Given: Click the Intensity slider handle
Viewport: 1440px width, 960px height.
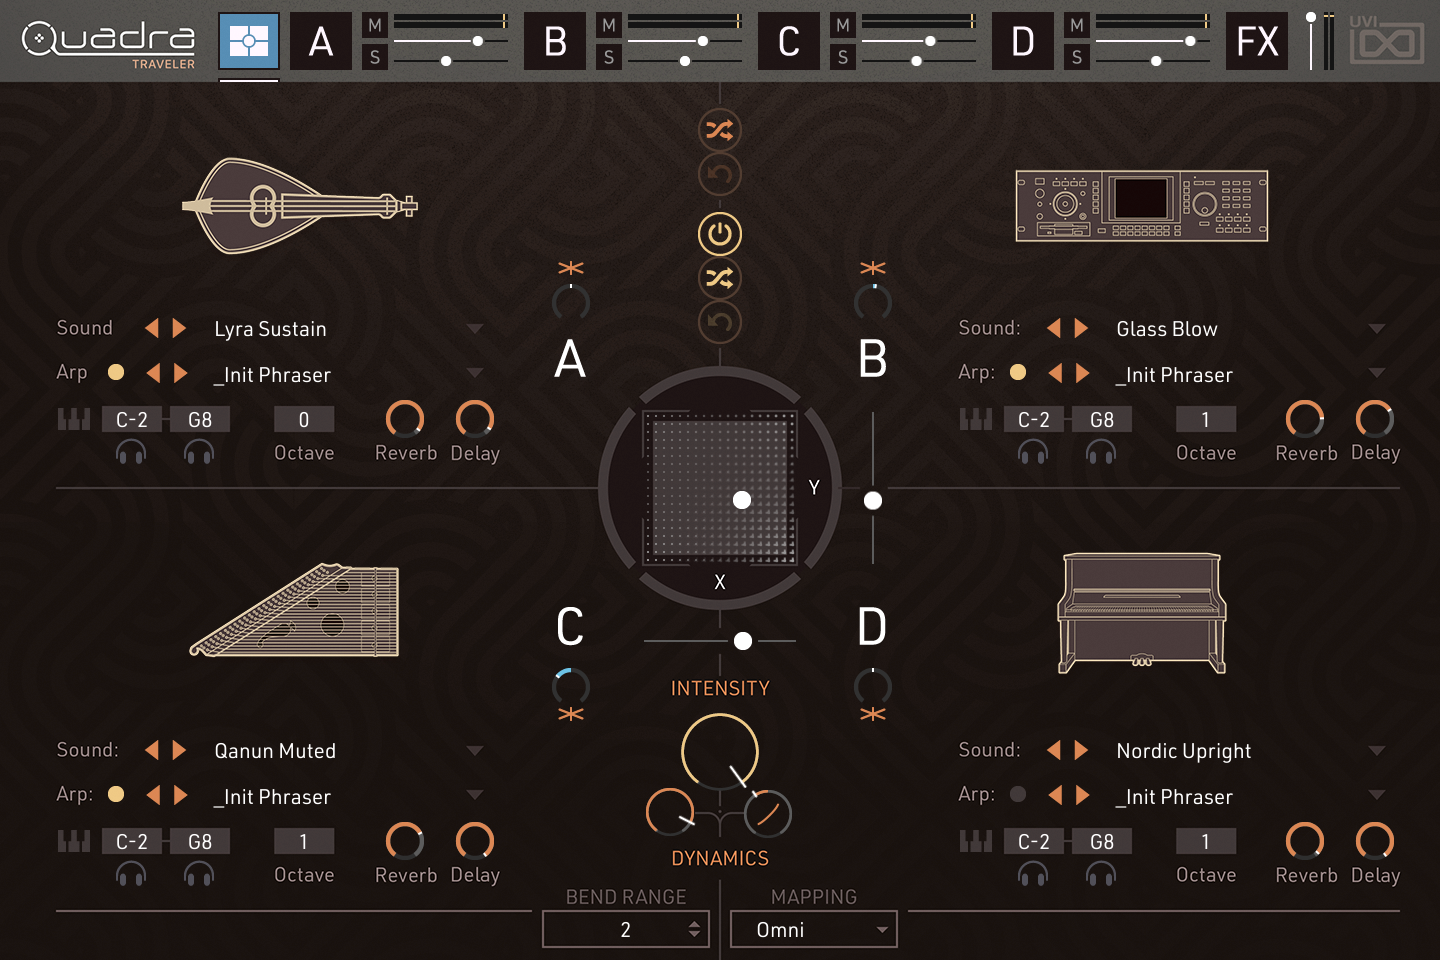Looking at the screenshot, I should coord(743,641).
